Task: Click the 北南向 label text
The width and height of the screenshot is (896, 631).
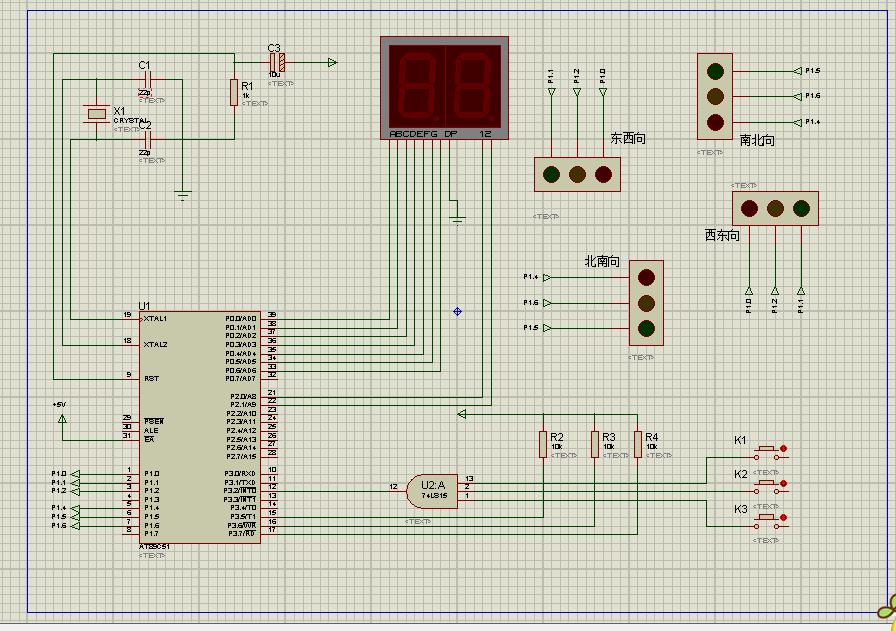Action: point(602,262)
